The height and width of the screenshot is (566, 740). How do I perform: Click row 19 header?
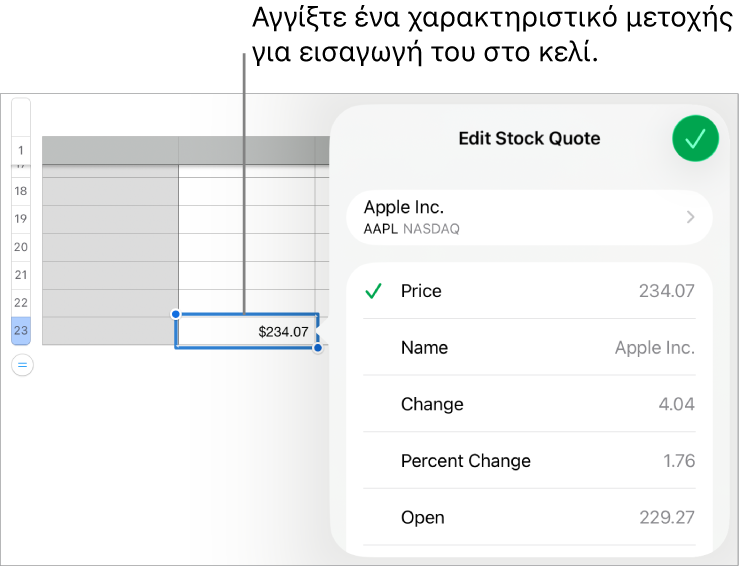21,219
